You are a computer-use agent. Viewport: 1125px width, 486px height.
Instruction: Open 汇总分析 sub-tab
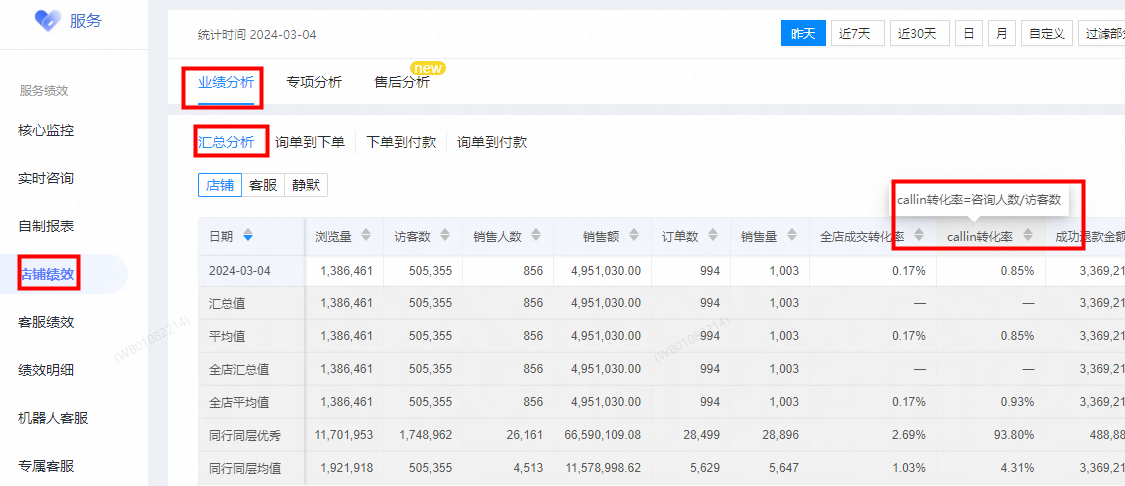coord(226,142)
